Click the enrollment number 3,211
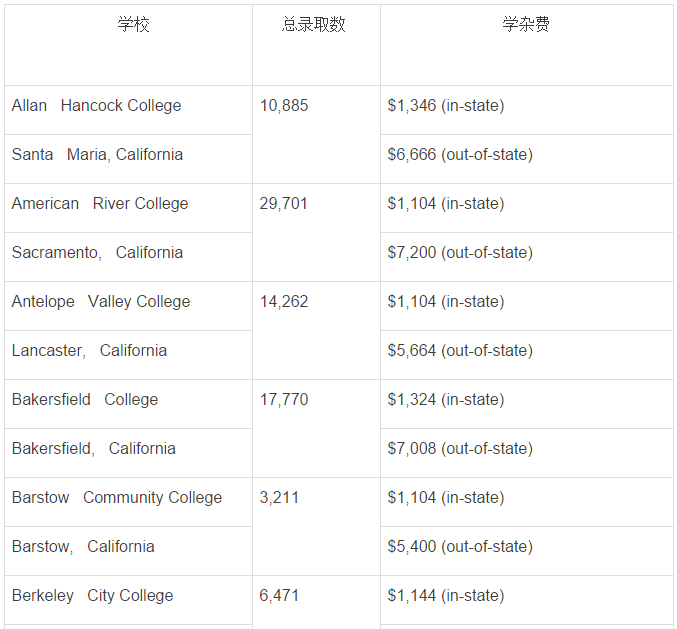Screen dimensions: 677x629 [x=279, y=497]
